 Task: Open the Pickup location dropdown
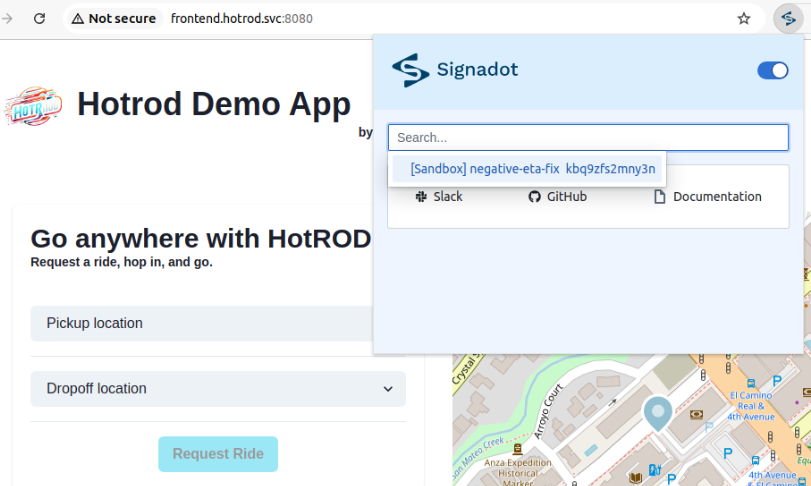[202, 324]
